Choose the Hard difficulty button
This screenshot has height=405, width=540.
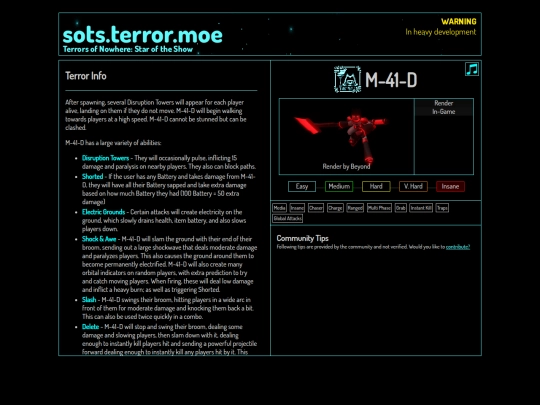pyautogui.click(x=376, y=186)
